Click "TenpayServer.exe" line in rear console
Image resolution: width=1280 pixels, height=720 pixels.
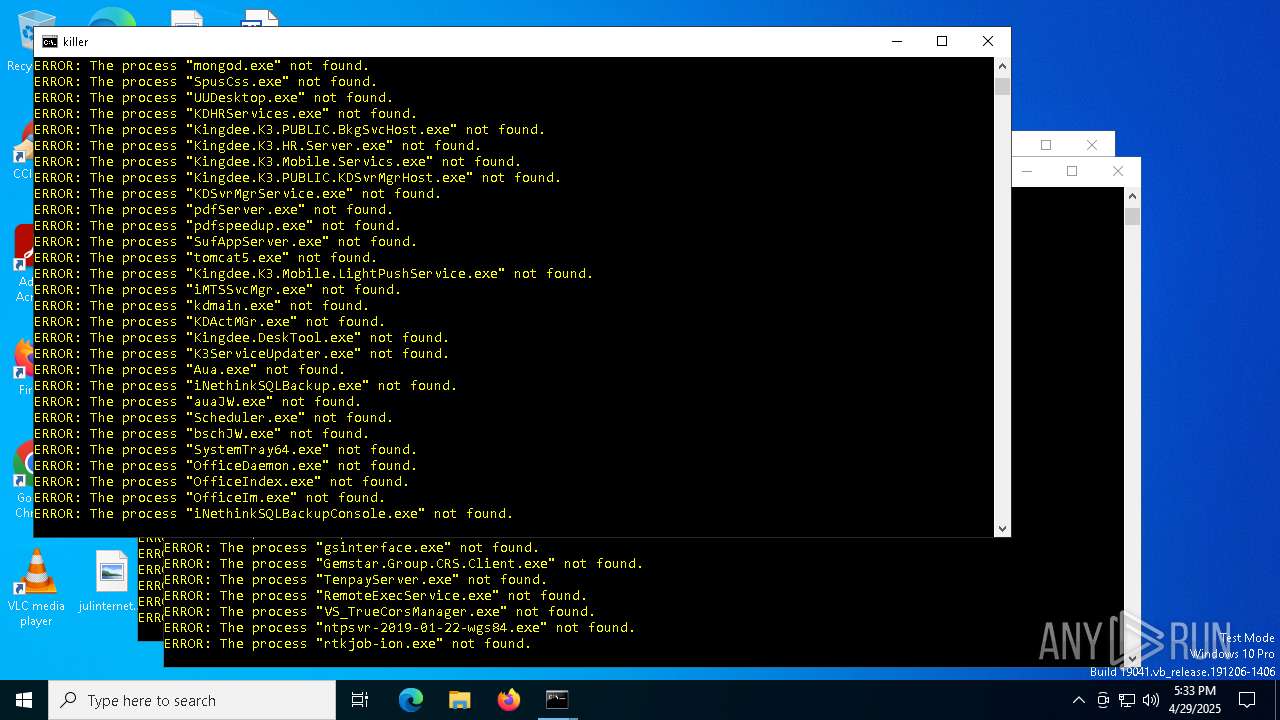click(x=355, y=580)
